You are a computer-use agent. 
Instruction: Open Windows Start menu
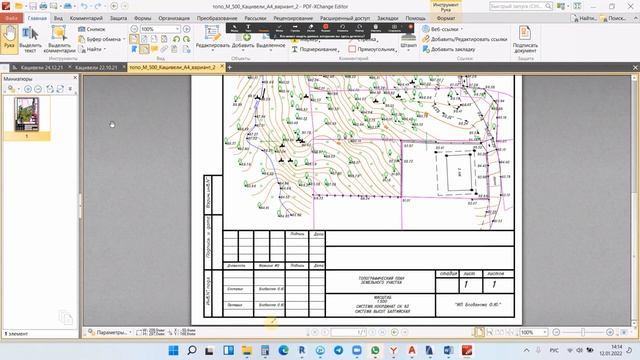tap(173, 350)
